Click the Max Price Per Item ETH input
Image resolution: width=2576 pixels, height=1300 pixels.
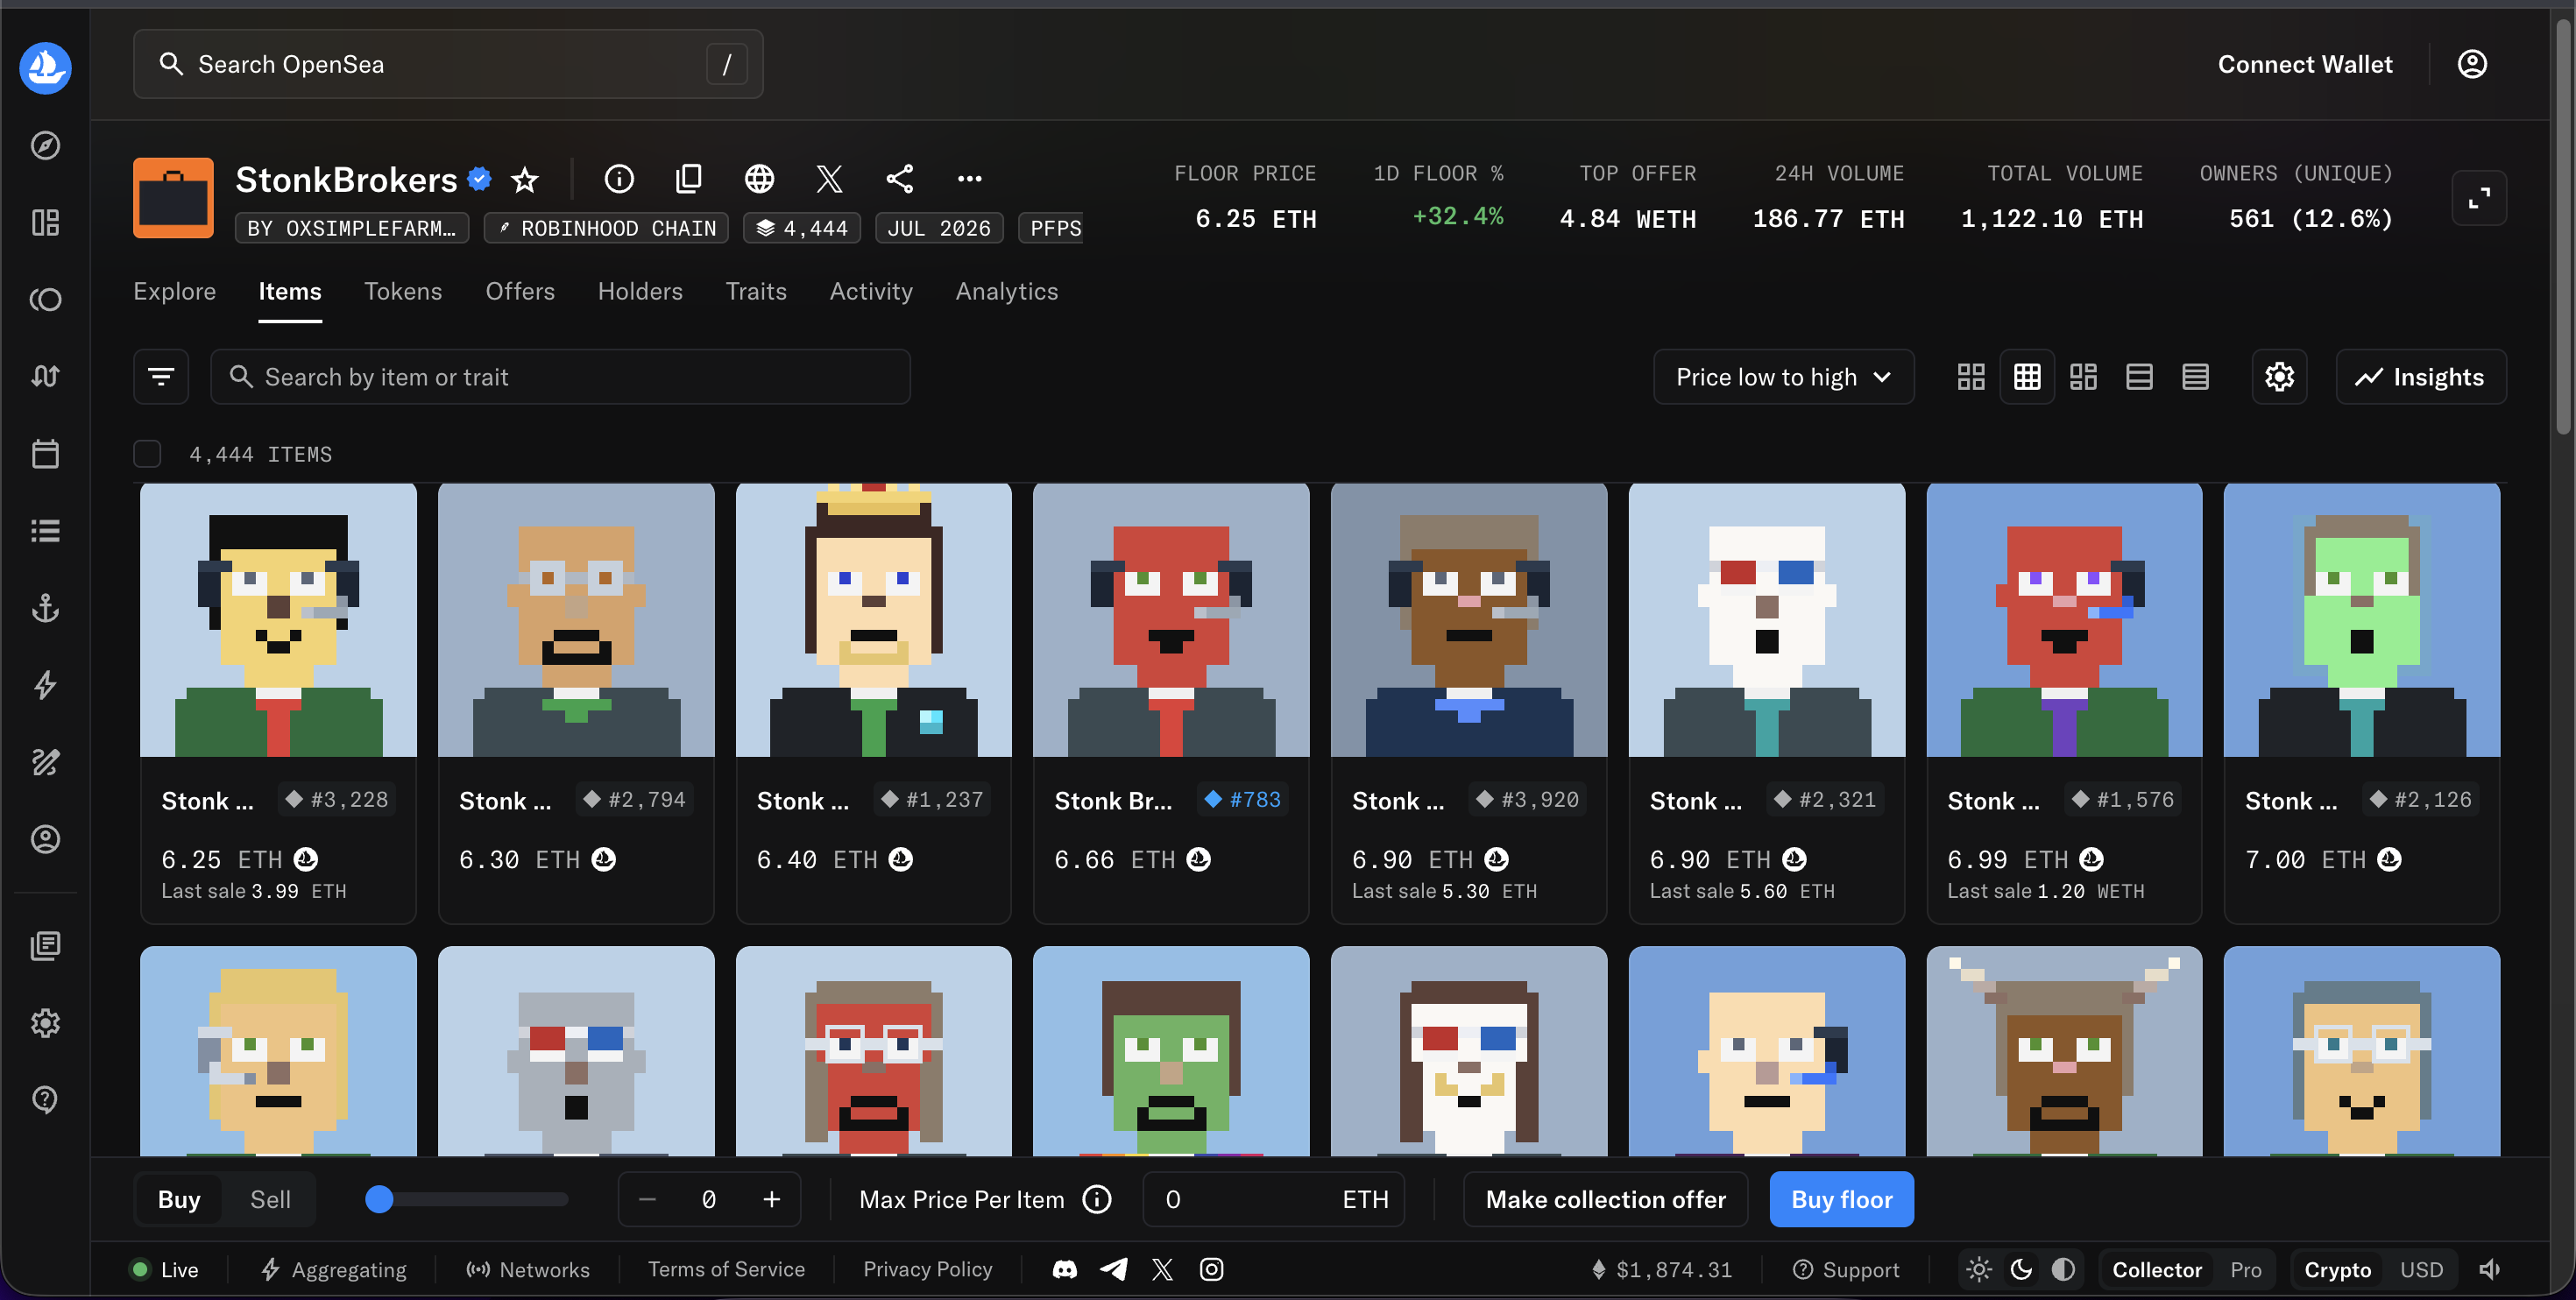(x=1273, y=1199)
